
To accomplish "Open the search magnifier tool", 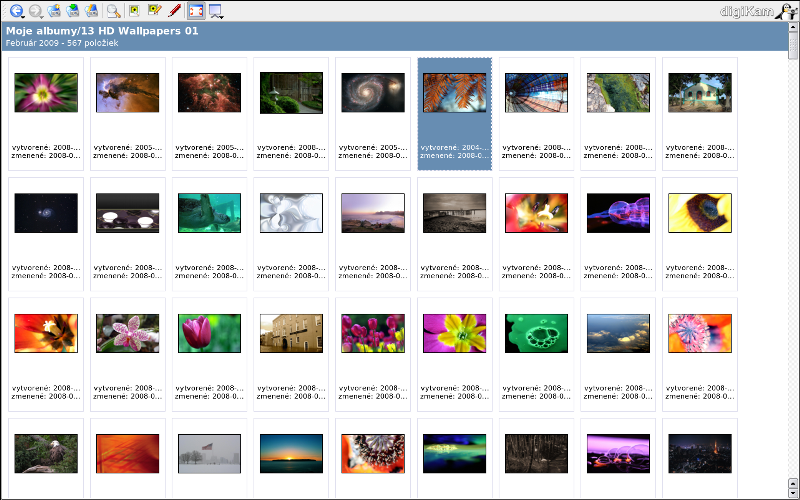I will tap(114, 11).
